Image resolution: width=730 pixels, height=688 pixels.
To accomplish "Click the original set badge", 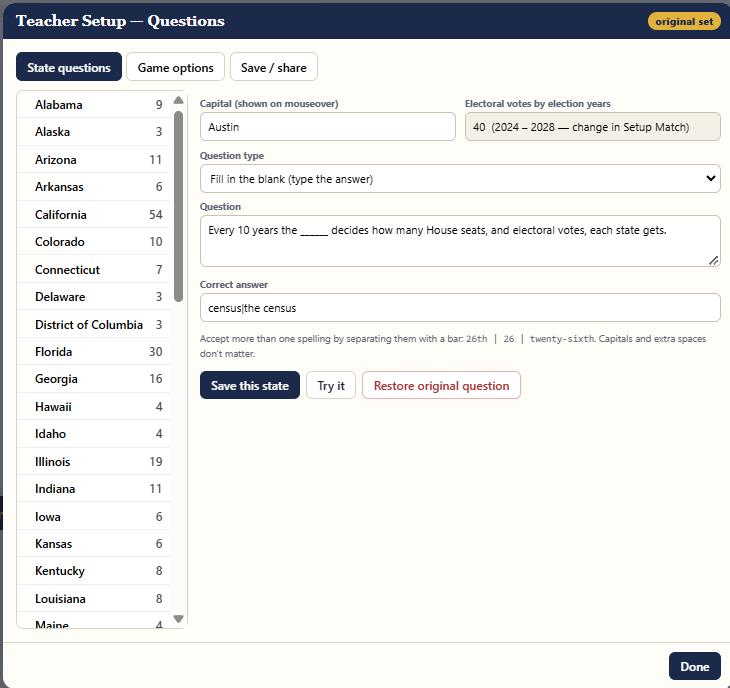I will [x=684, y=21].
